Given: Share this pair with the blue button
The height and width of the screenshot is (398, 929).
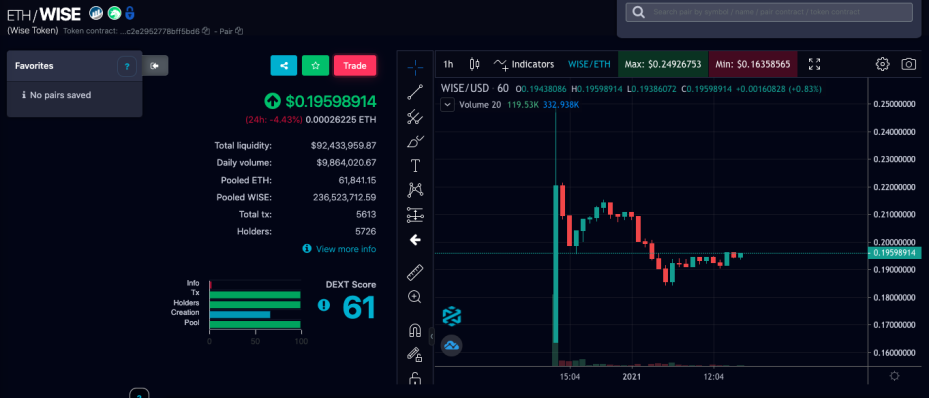Looking at the screenshot, I should click(284, 66).
